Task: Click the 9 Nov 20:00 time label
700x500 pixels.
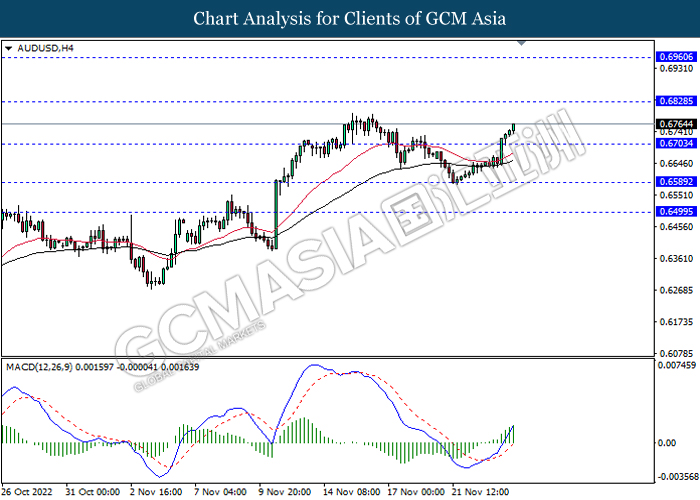Action: pos(285,492)
